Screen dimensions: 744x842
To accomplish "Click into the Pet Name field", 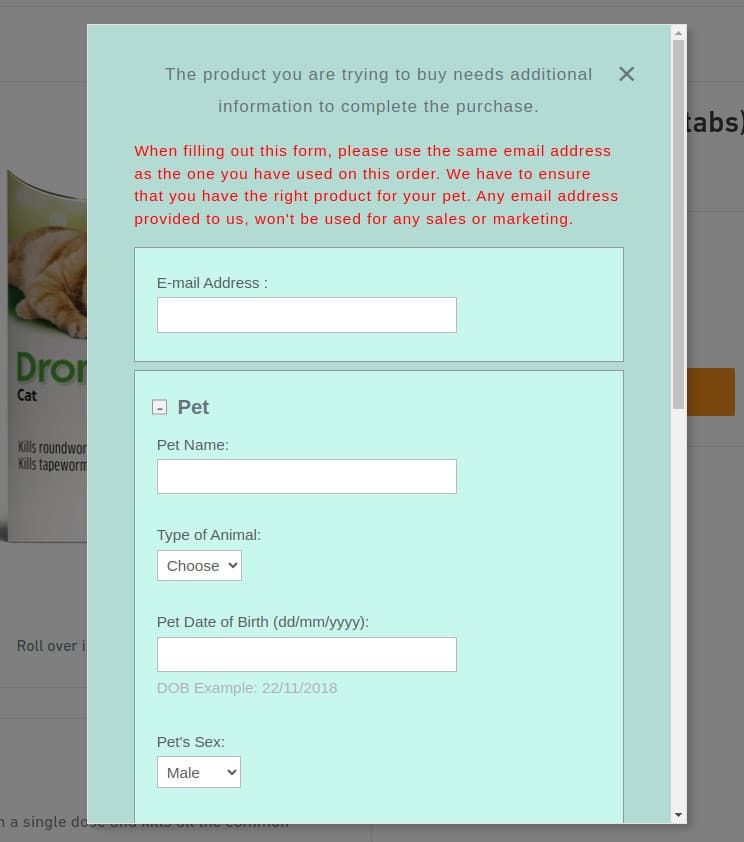I will click(306, 477).
